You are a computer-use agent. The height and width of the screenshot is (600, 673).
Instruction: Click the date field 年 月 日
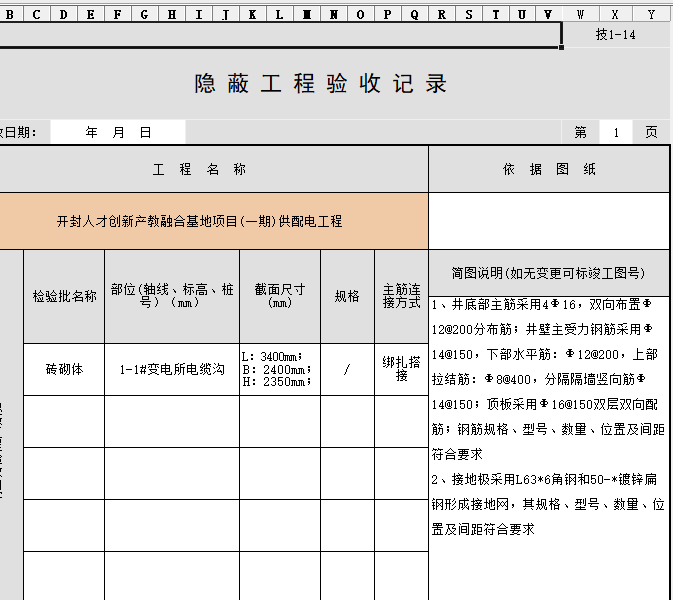point(118,132)
